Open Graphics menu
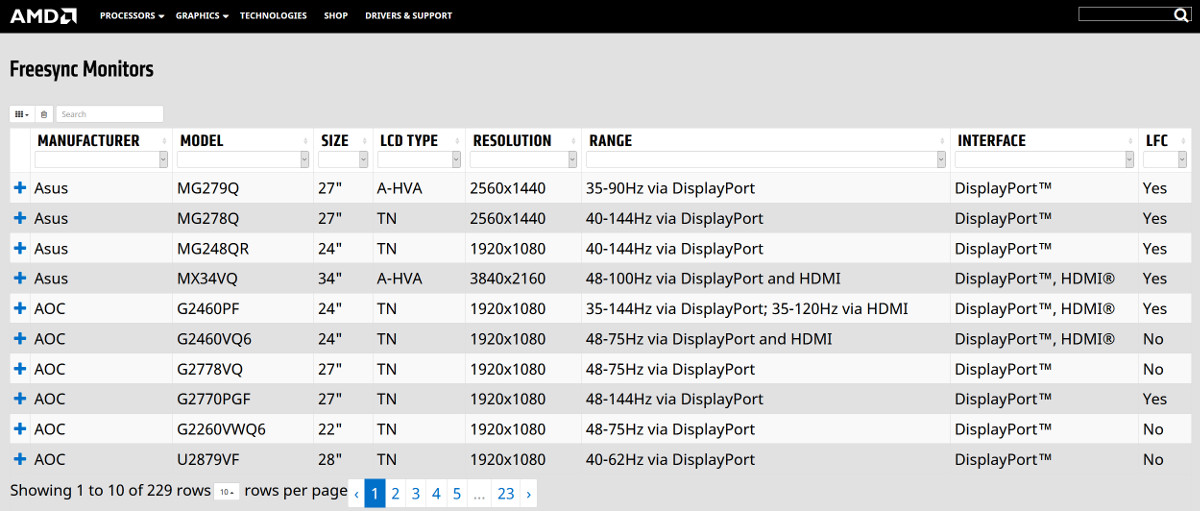Viewport: 1200px width, 511px height. click(202, 15)
